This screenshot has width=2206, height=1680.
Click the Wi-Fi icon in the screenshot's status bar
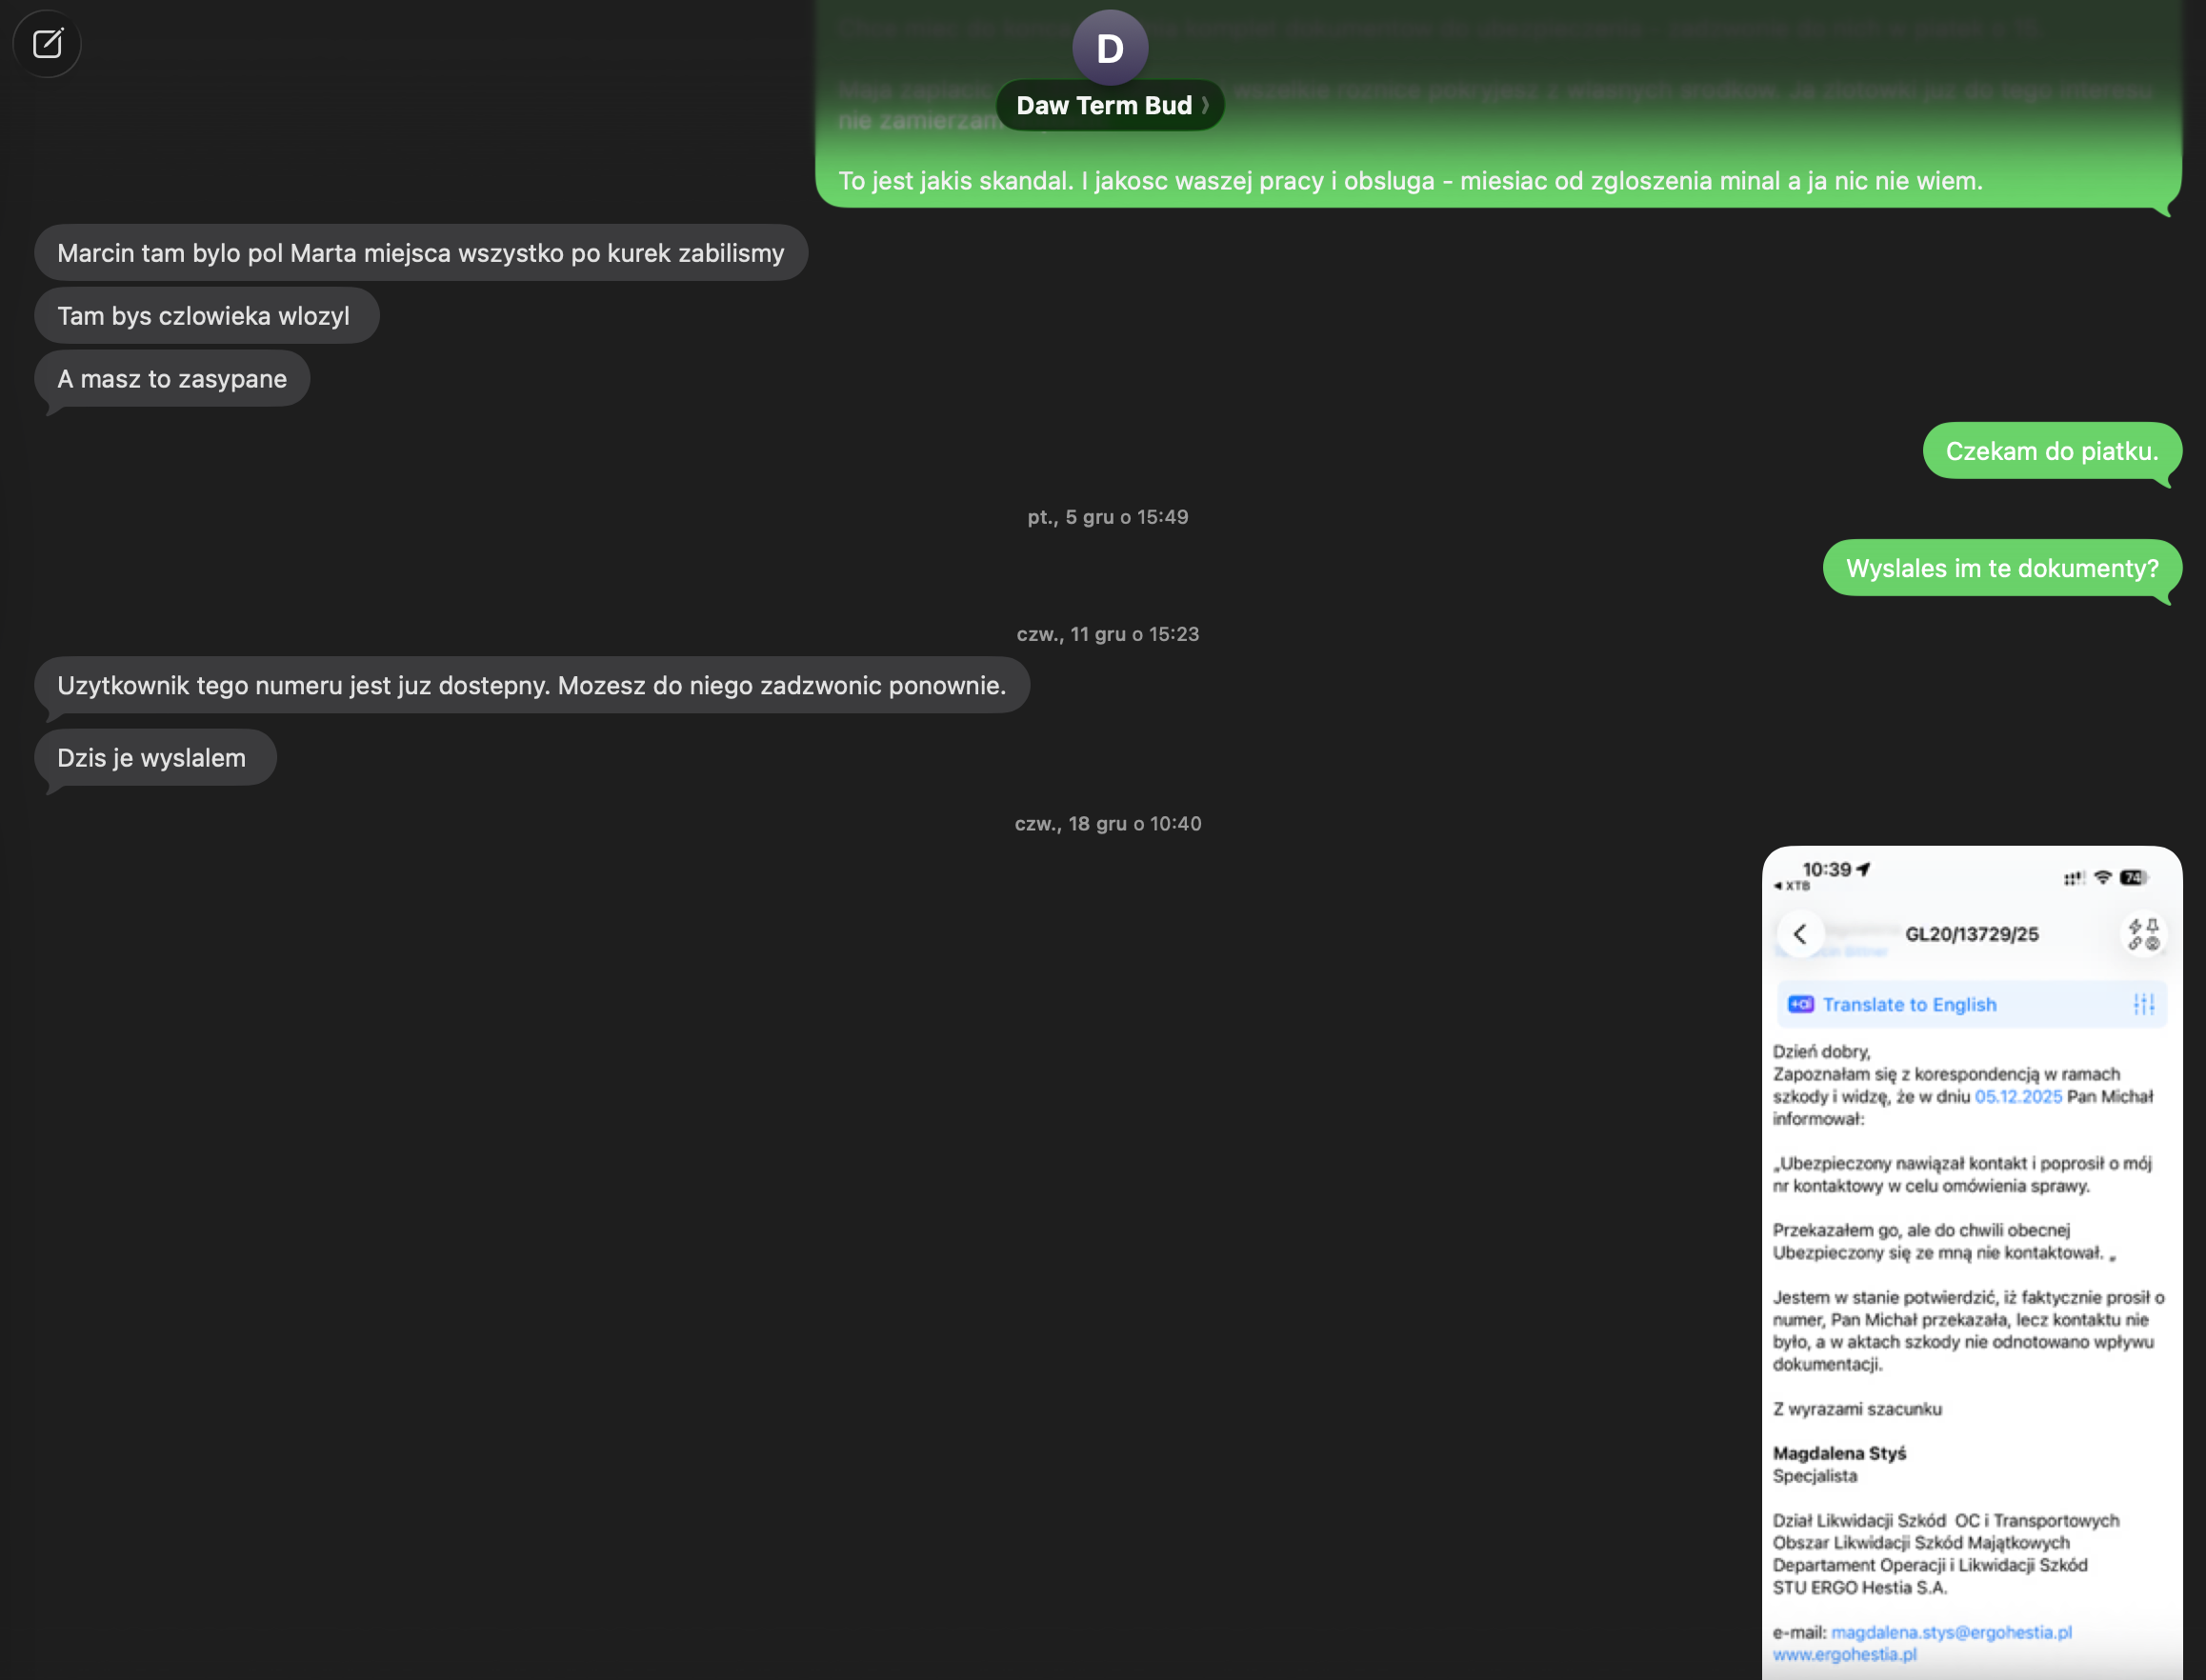(x=2102, y=878)
